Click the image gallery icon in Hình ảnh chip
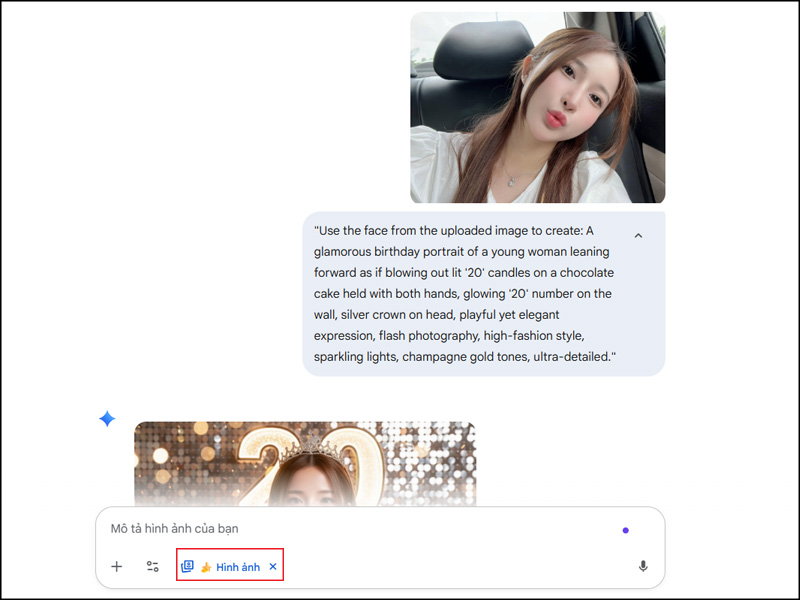The image size is (800, 600). [x=187, y=566]
